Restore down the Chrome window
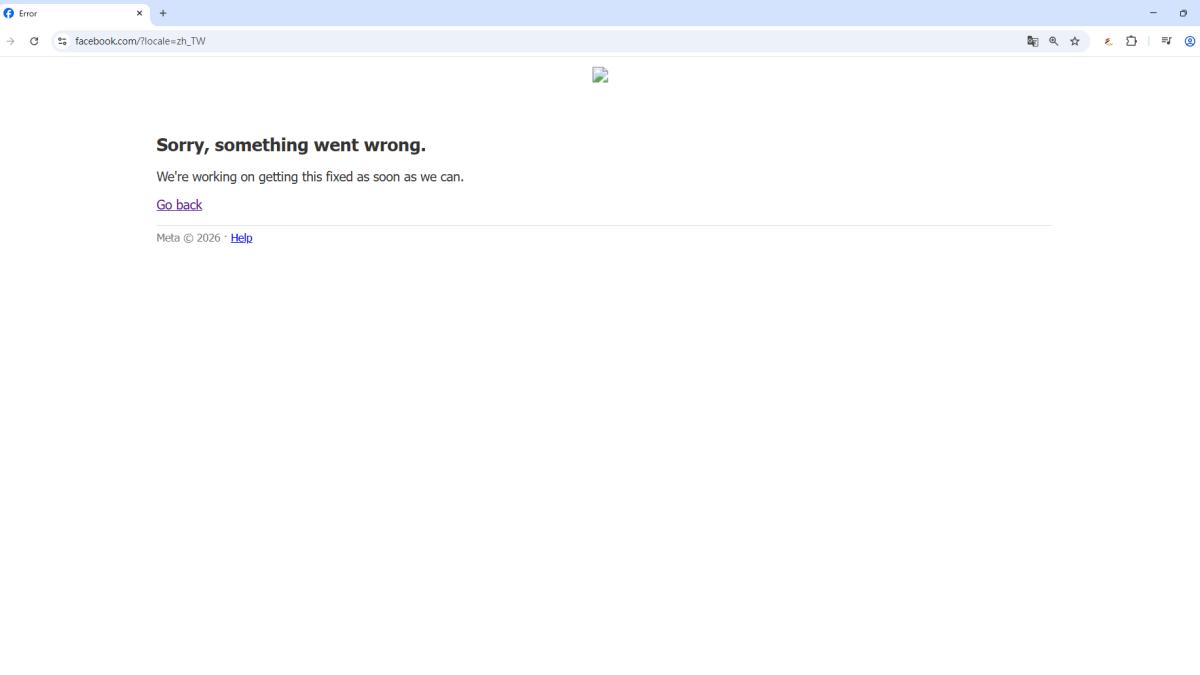The width and height of the screenshot is (1200, 675). pyautogui.click(x=1183, y=13)
